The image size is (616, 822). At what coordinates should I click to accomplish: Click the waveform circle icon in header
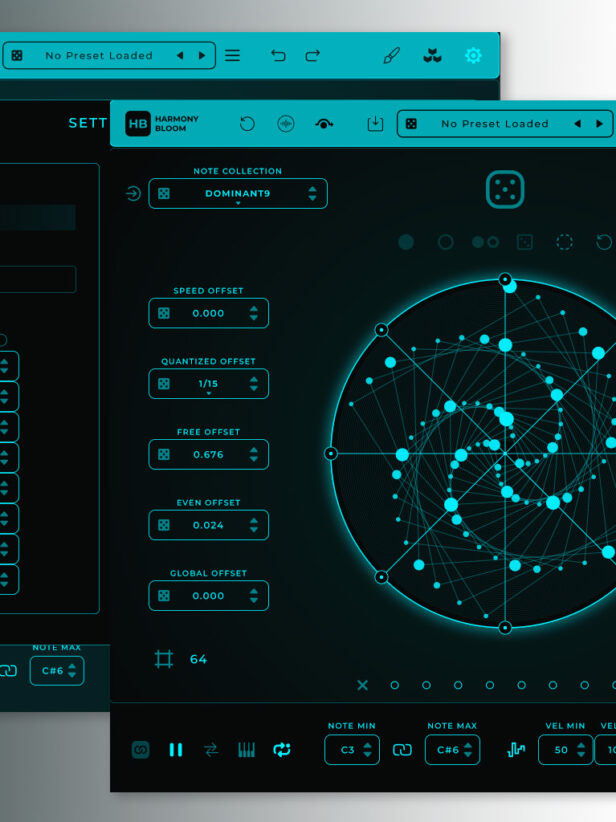tap(285, 124)
